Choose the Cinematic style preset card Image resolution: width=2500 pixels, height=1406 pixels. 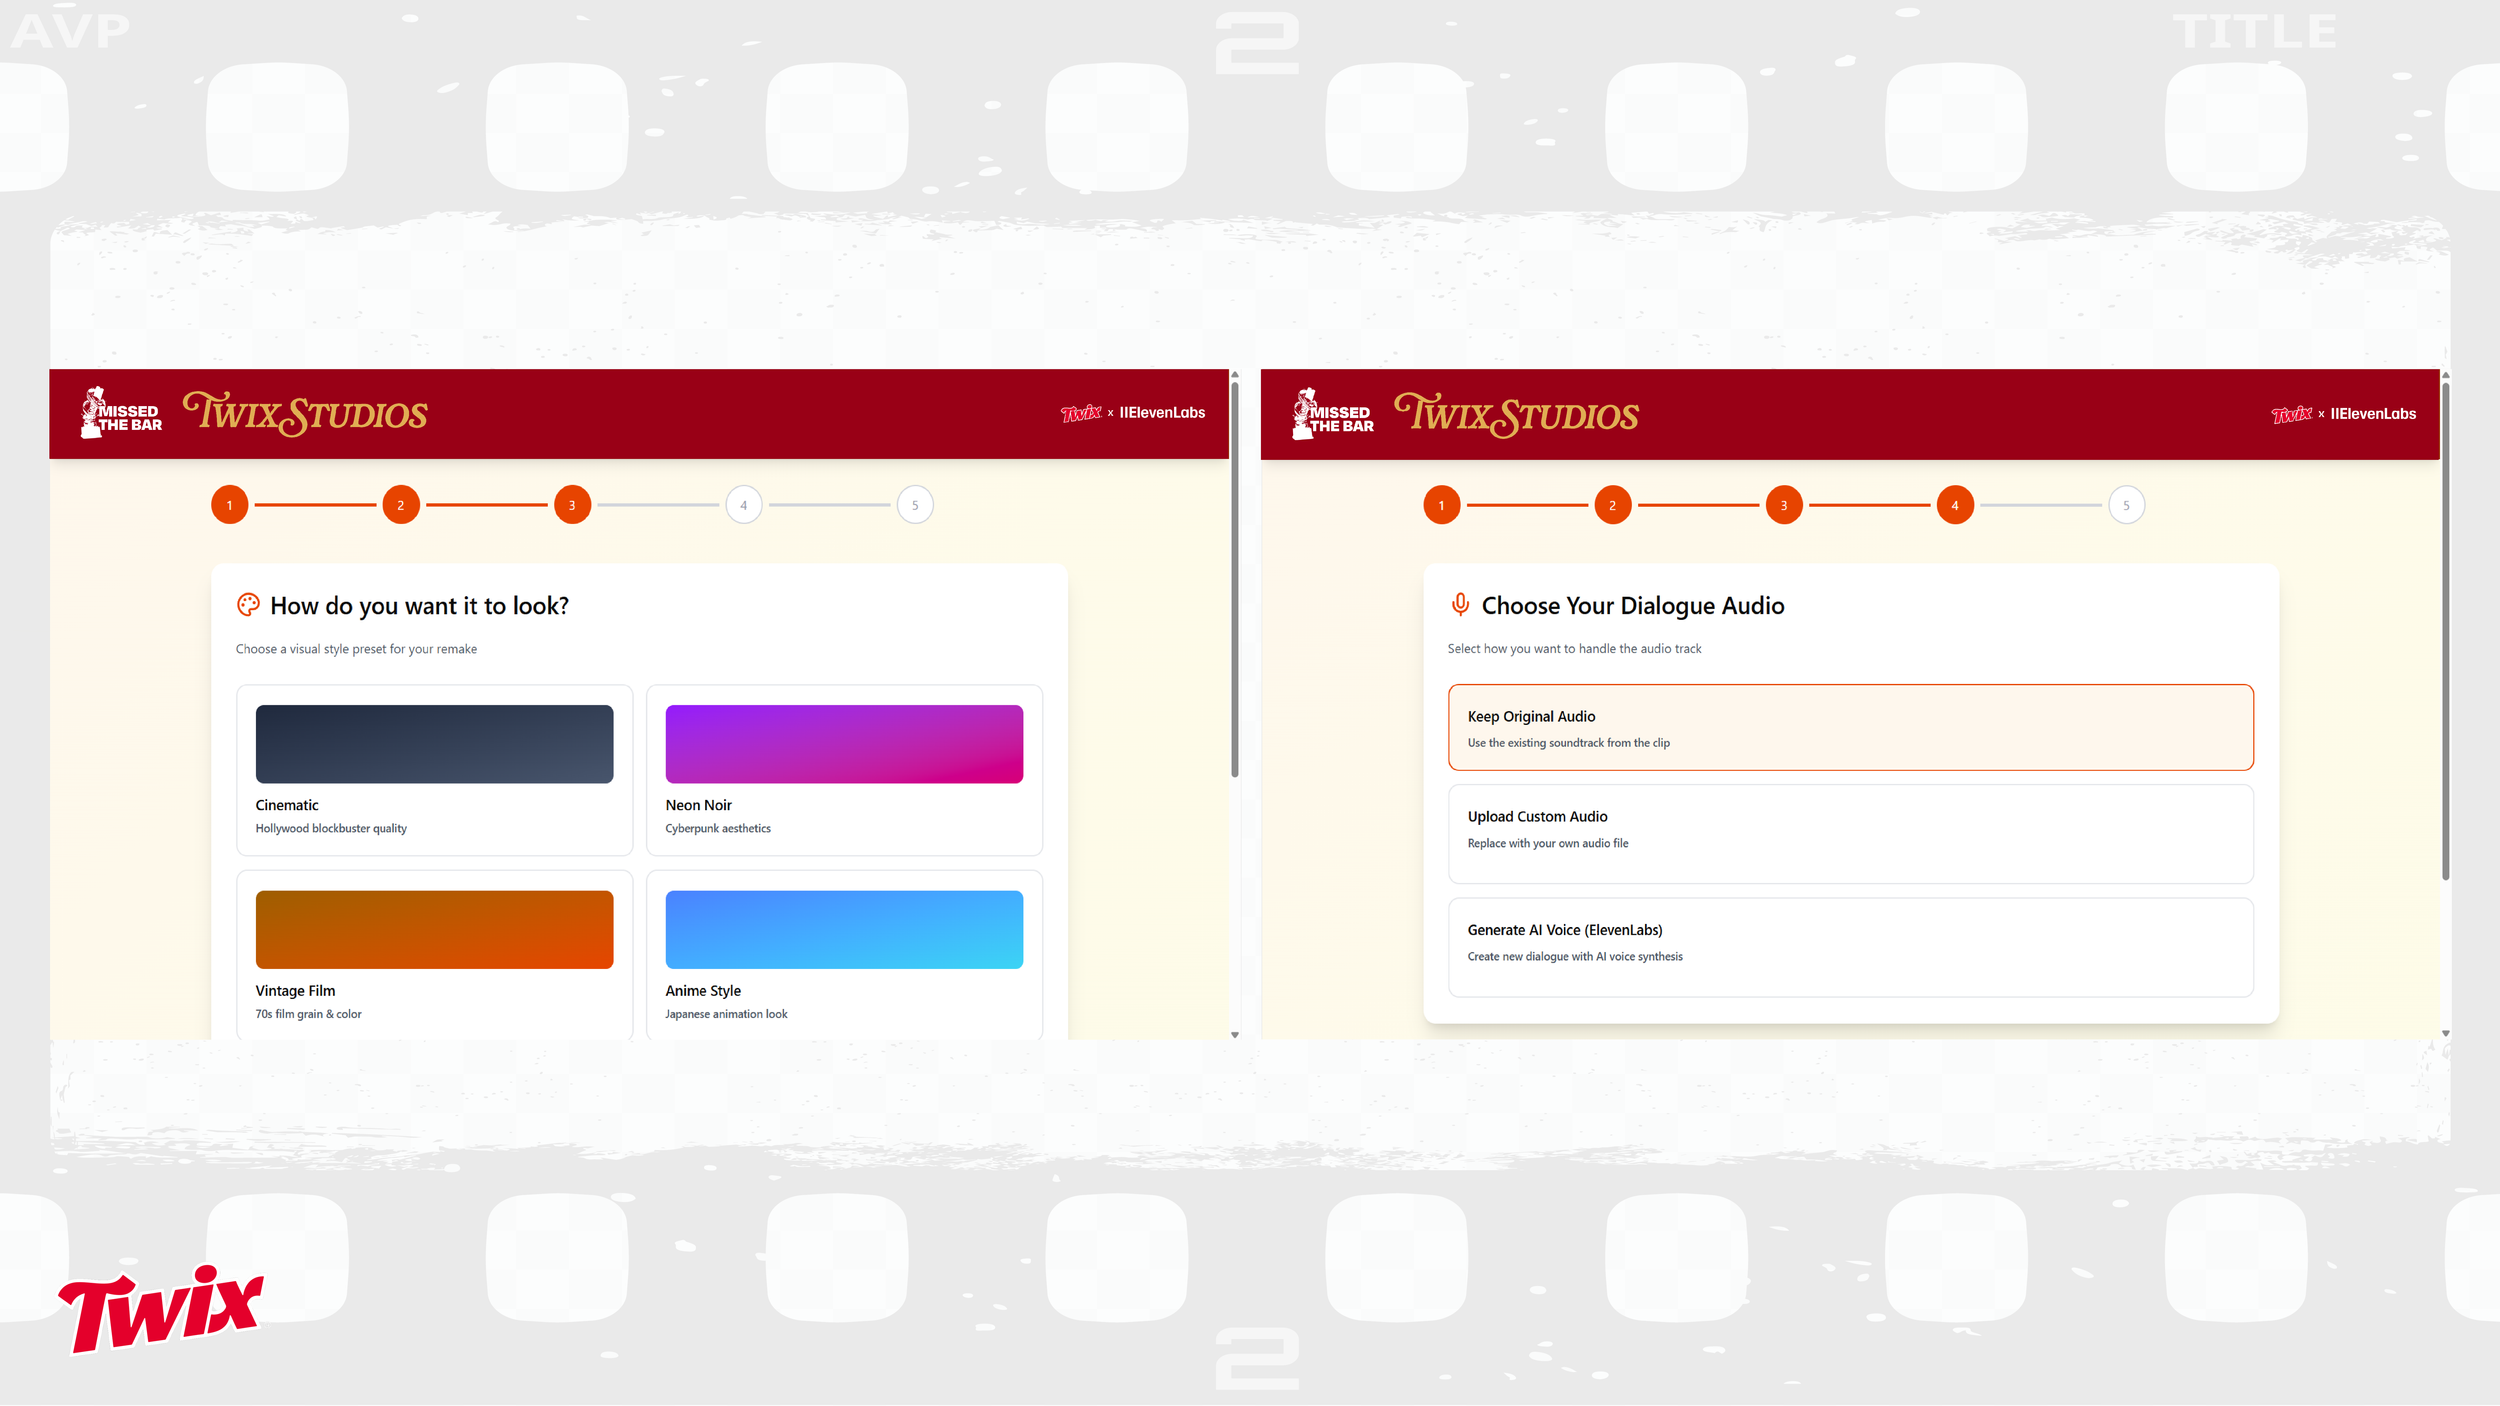[434, 770]
